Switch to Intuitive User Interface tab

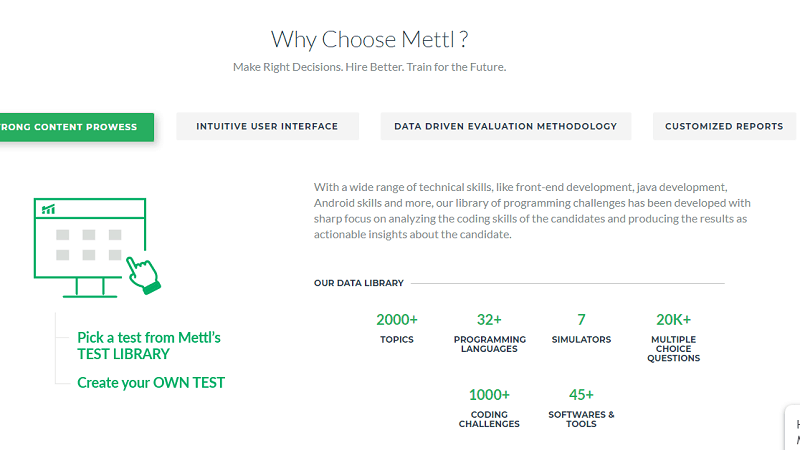coord(267,127)
